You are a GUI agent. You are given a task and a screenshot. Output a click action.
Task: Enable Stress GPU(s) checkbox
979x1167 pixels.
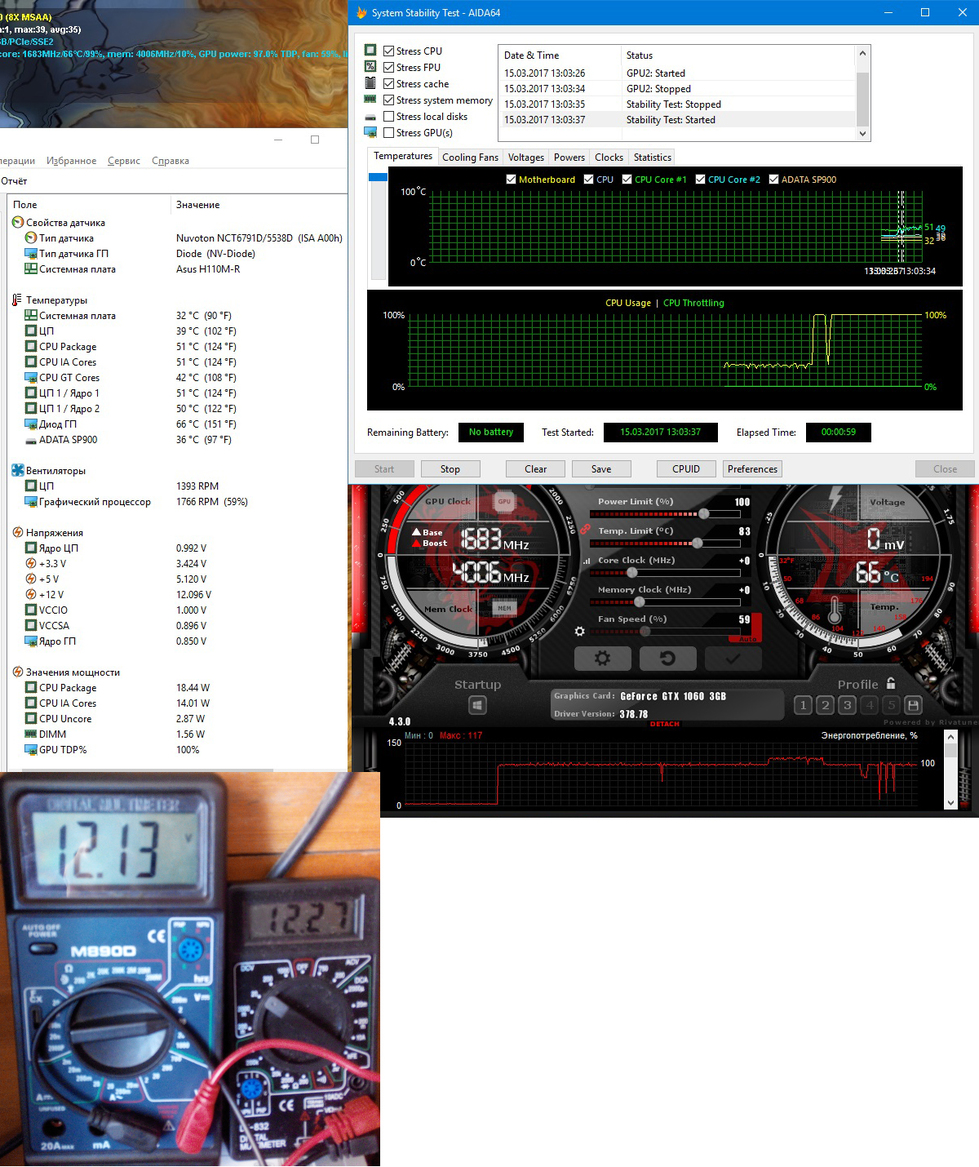[x=389, y=133]
